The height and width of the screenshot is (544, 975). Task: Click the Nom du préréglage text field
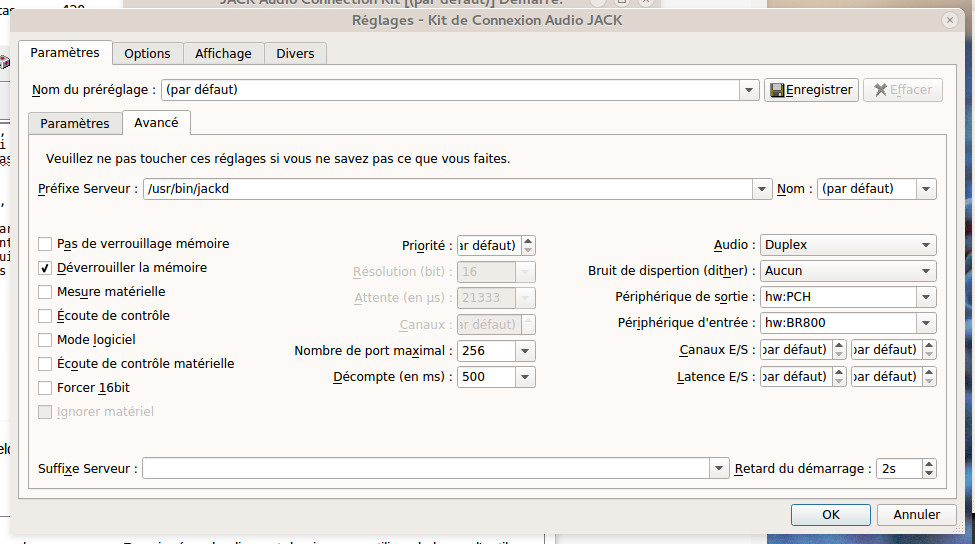tap(450, 90)
